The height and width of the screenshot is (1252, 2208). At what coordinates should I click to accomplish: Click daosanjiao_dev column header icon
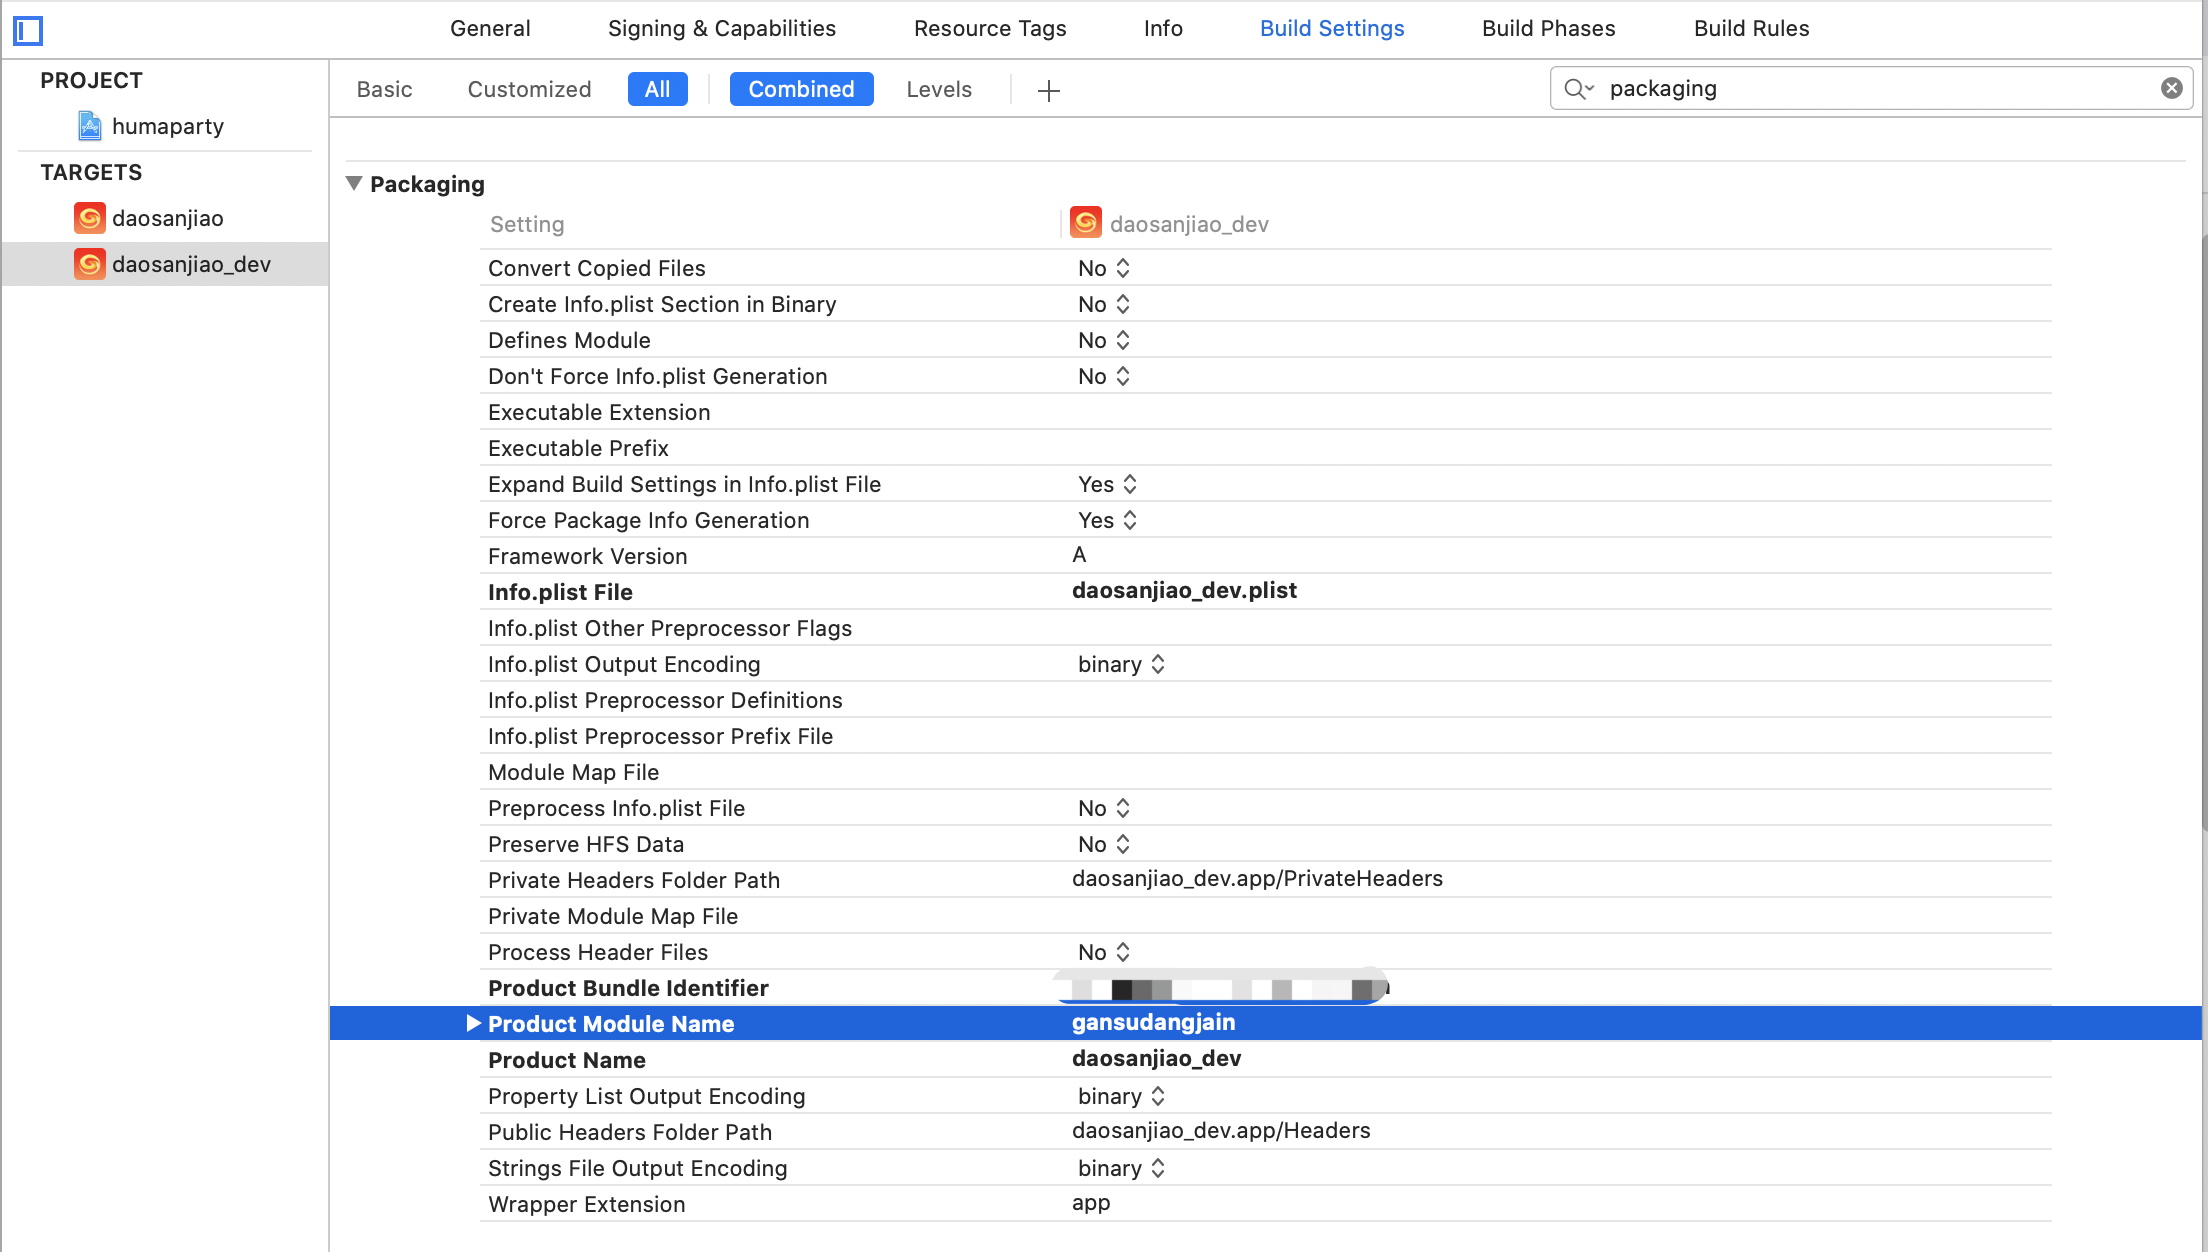tap(1086, 223)
